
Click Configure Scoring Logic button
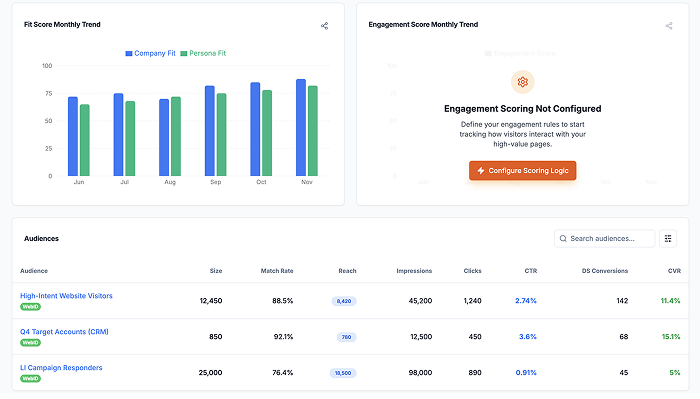[522, 170]
